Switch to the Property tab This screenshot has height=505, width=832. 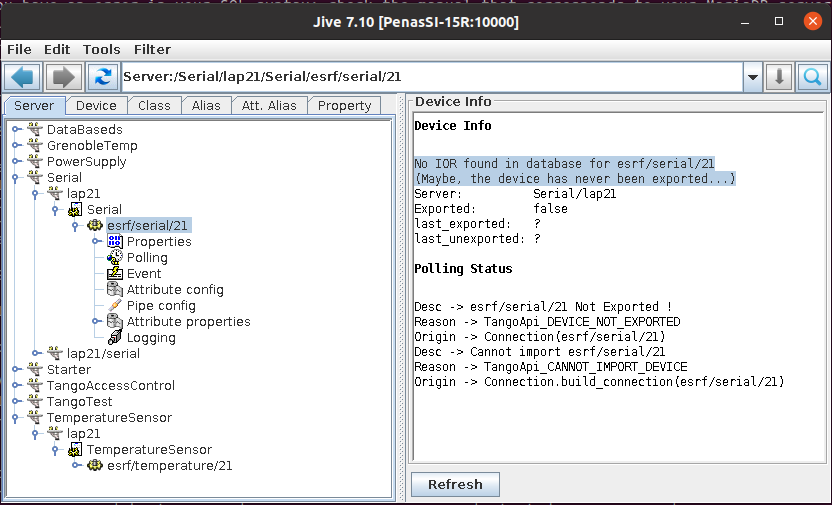[x=344, y=106]
